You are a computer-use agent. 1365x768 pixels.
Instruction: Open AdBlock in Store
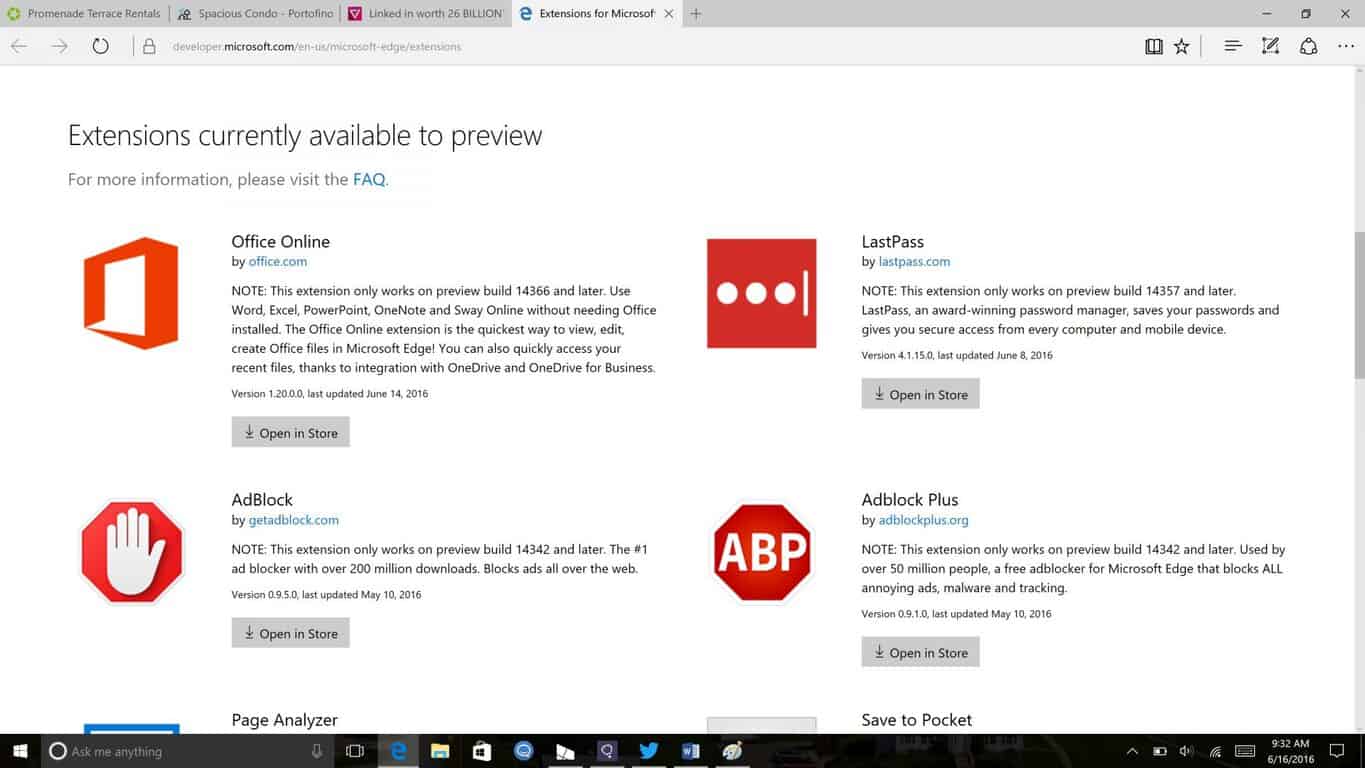[x=290, y=633]
